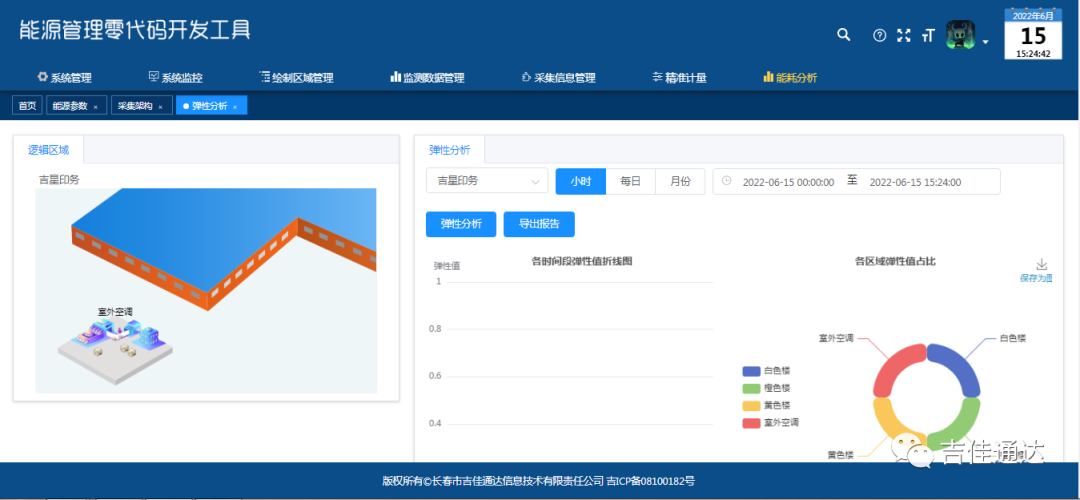1080x500 pixels.
Task: Click the user avatar image
Action: 960,35
